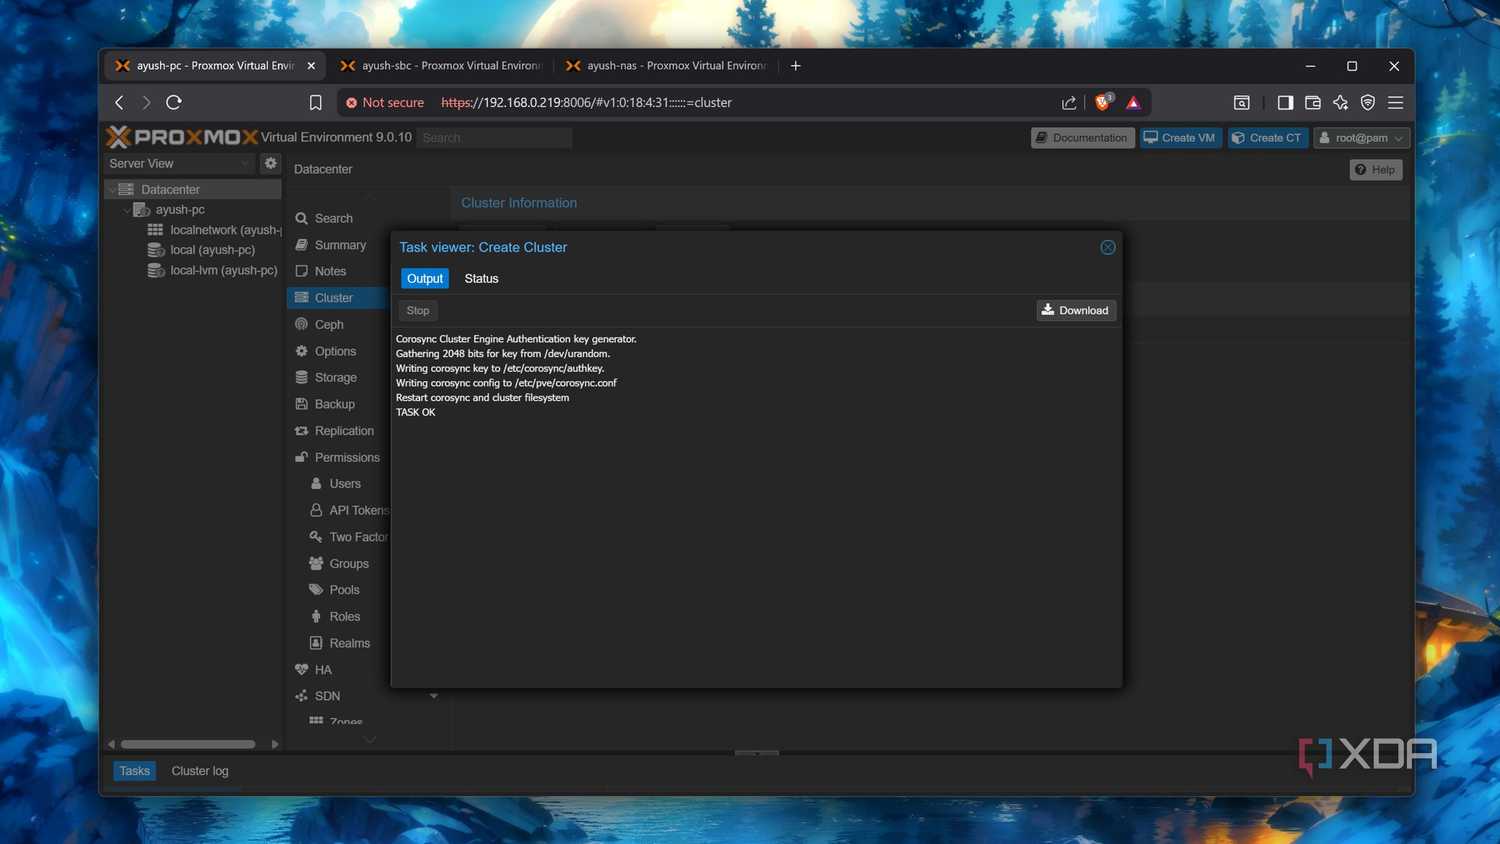Collapse the Datacenter tree node
The image size is (1500, 844).
point(111,189)
